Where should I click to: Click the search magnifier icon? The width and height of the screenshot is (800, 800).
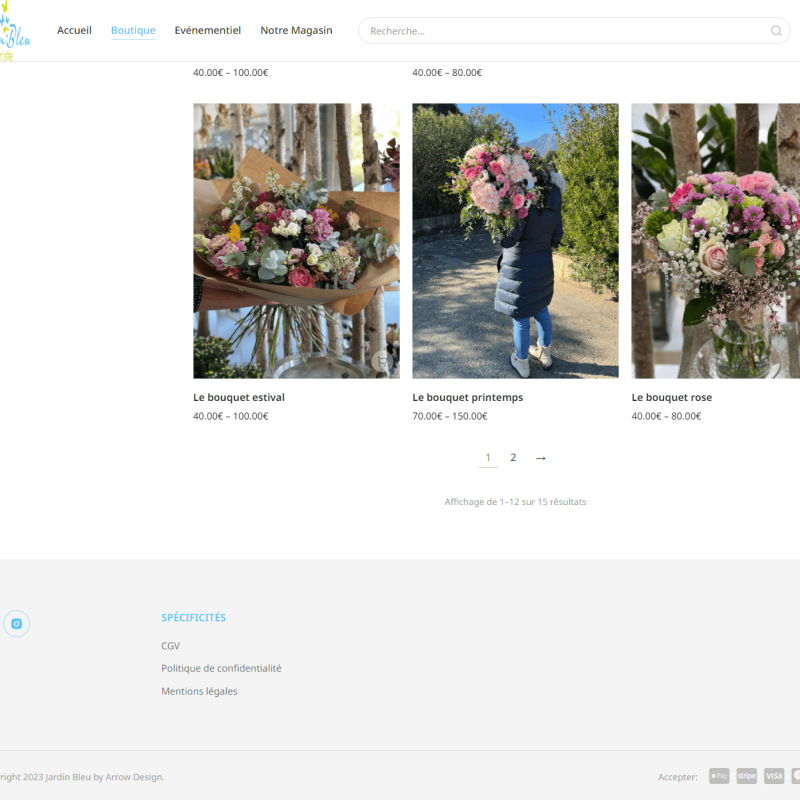(x=776, y=31)
